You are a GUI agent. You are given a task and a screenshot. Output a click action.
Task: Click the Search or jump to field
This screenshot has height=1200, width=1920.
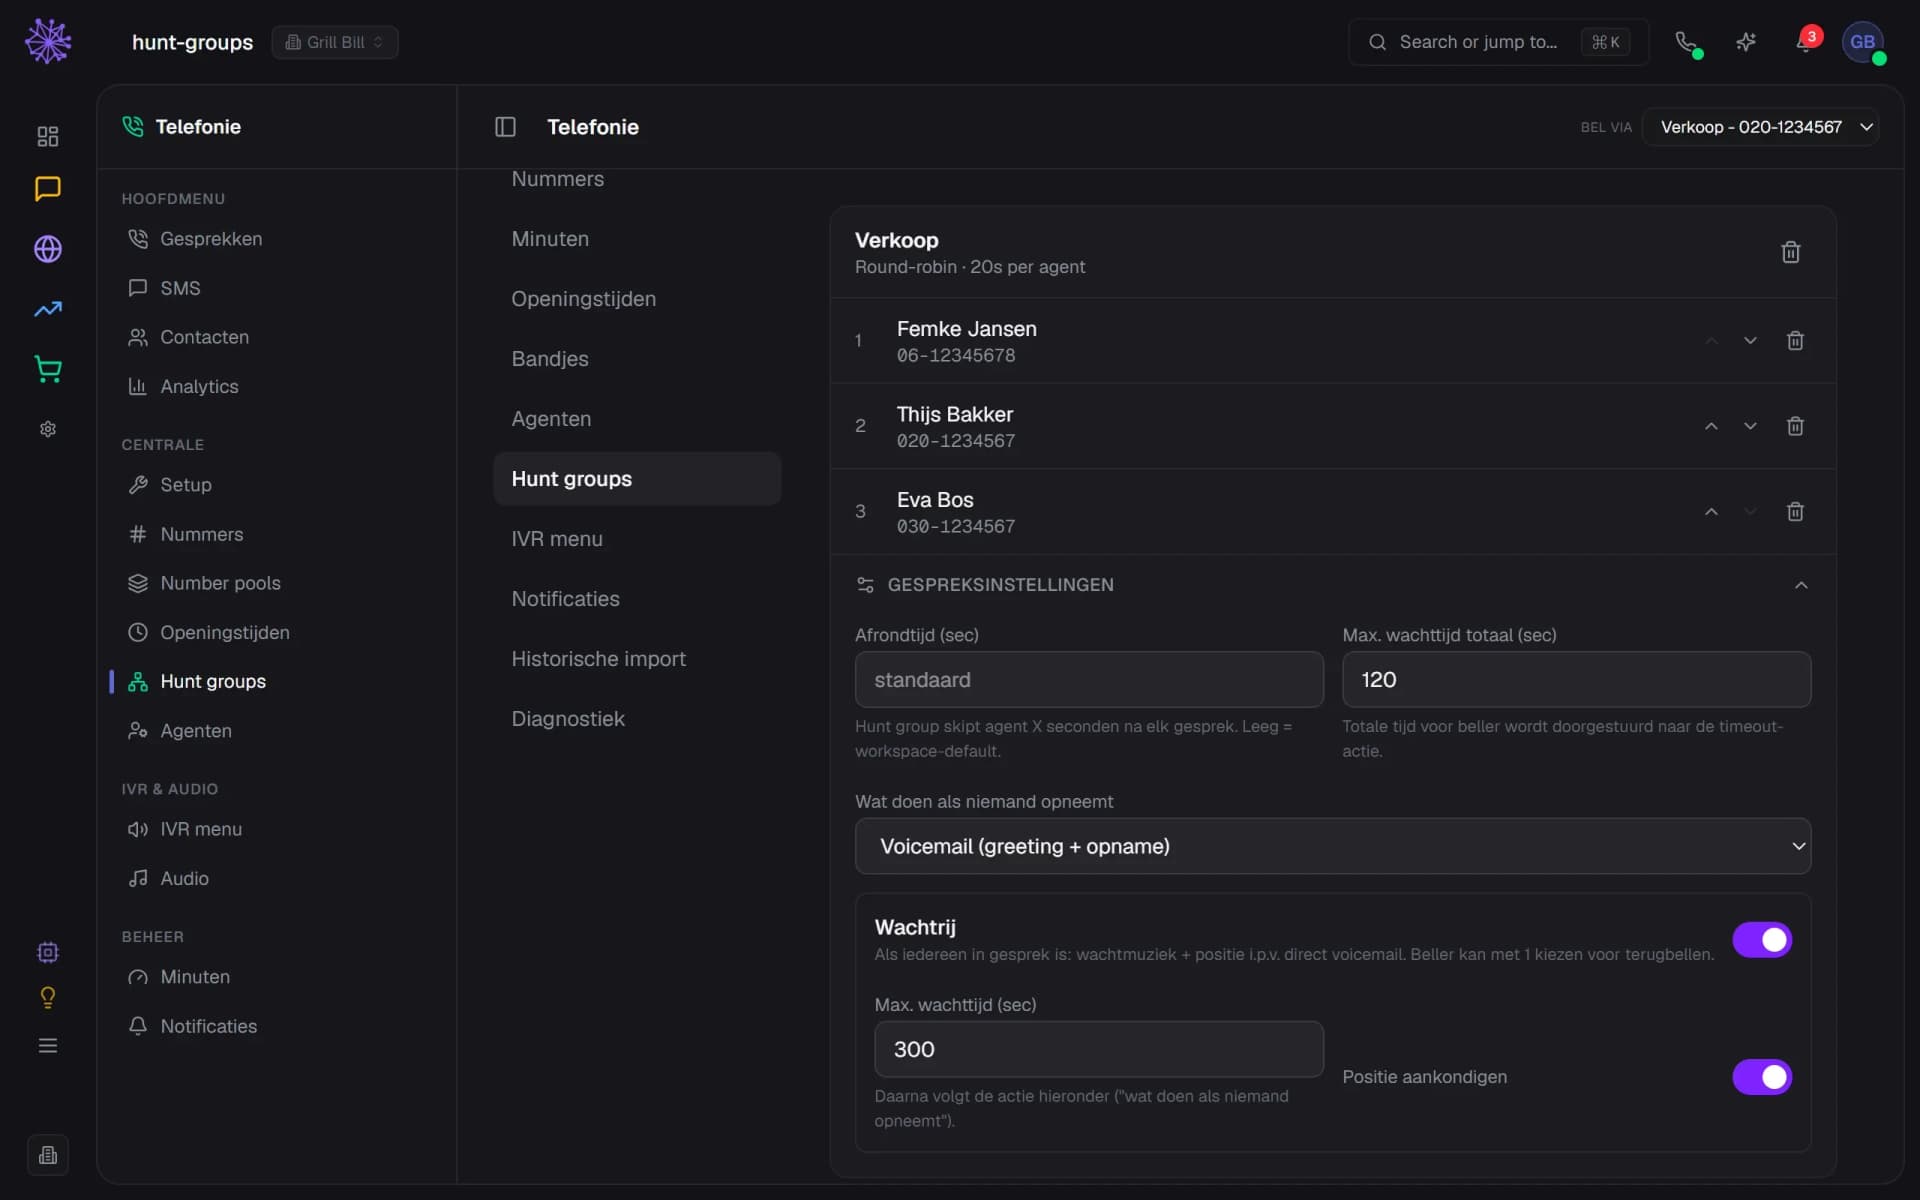[1498, 42]
